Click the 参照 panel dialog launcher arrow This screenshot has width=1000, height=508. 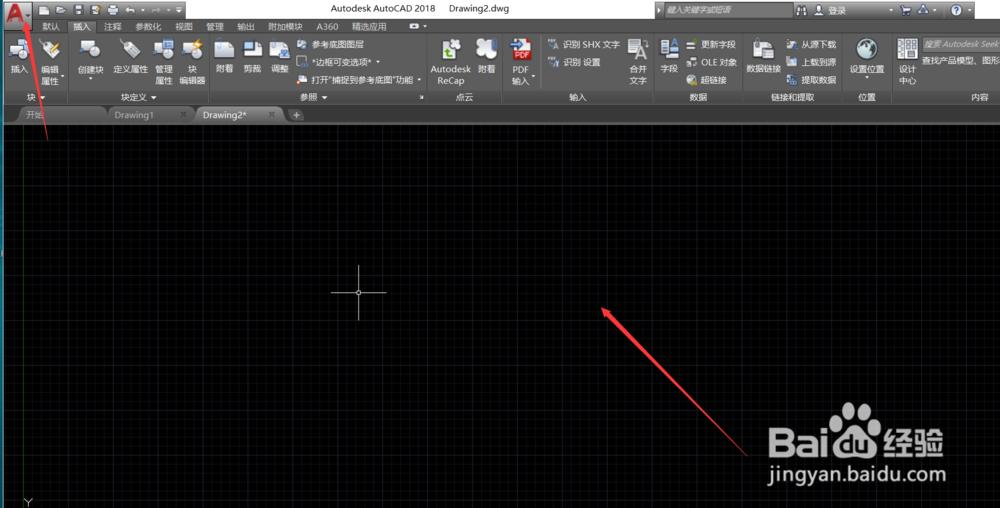(421, 98)
